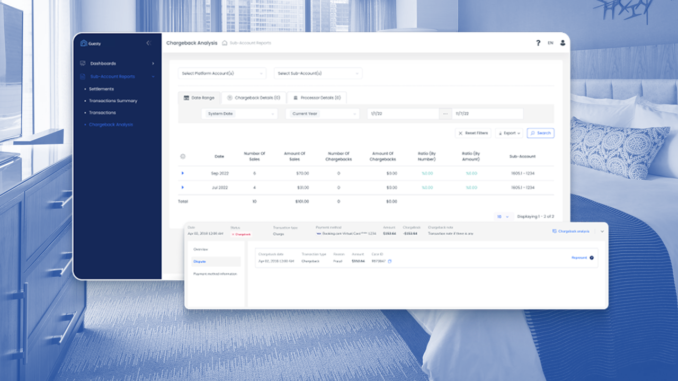Click the Dashboards sidebar icon
Screen dimensions: 678x381
(83, 63)
